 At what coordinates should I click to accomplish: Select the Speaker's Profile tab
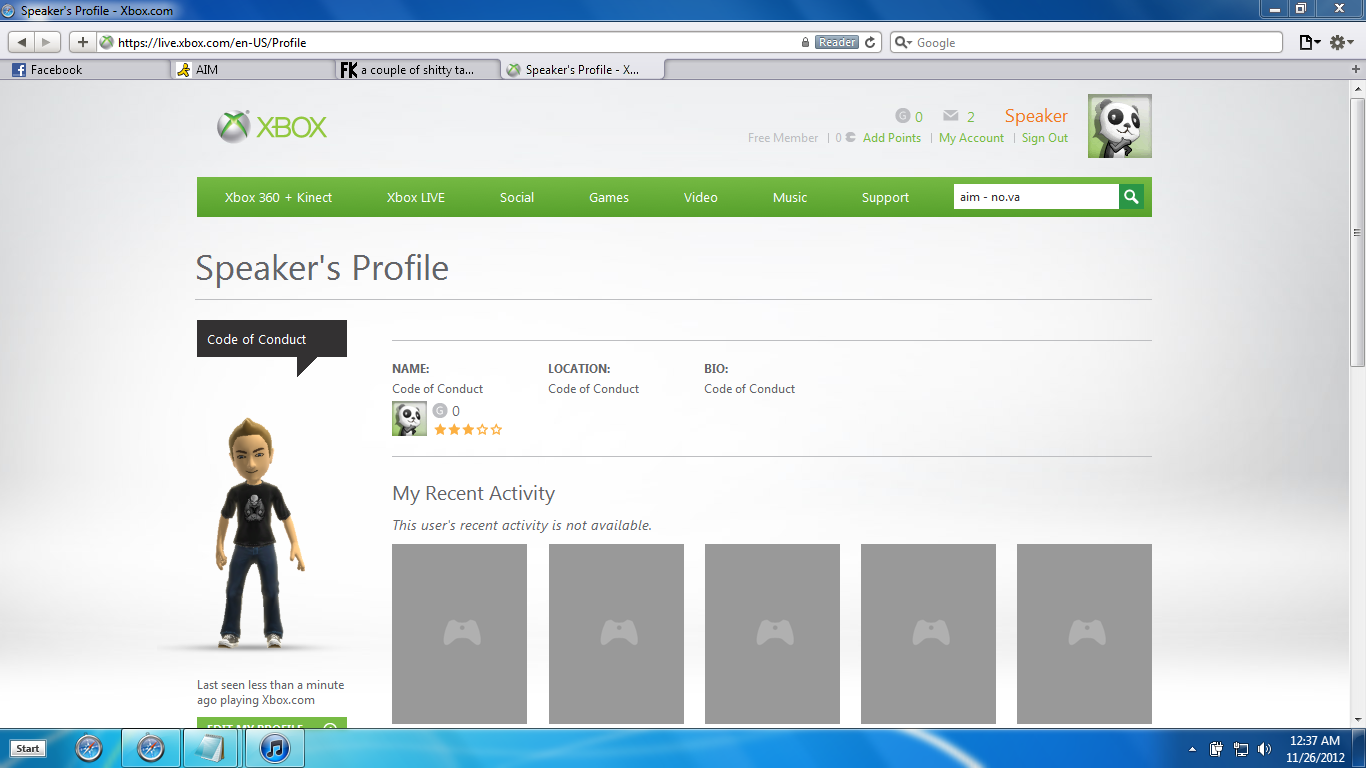click(x=581, y=70)
